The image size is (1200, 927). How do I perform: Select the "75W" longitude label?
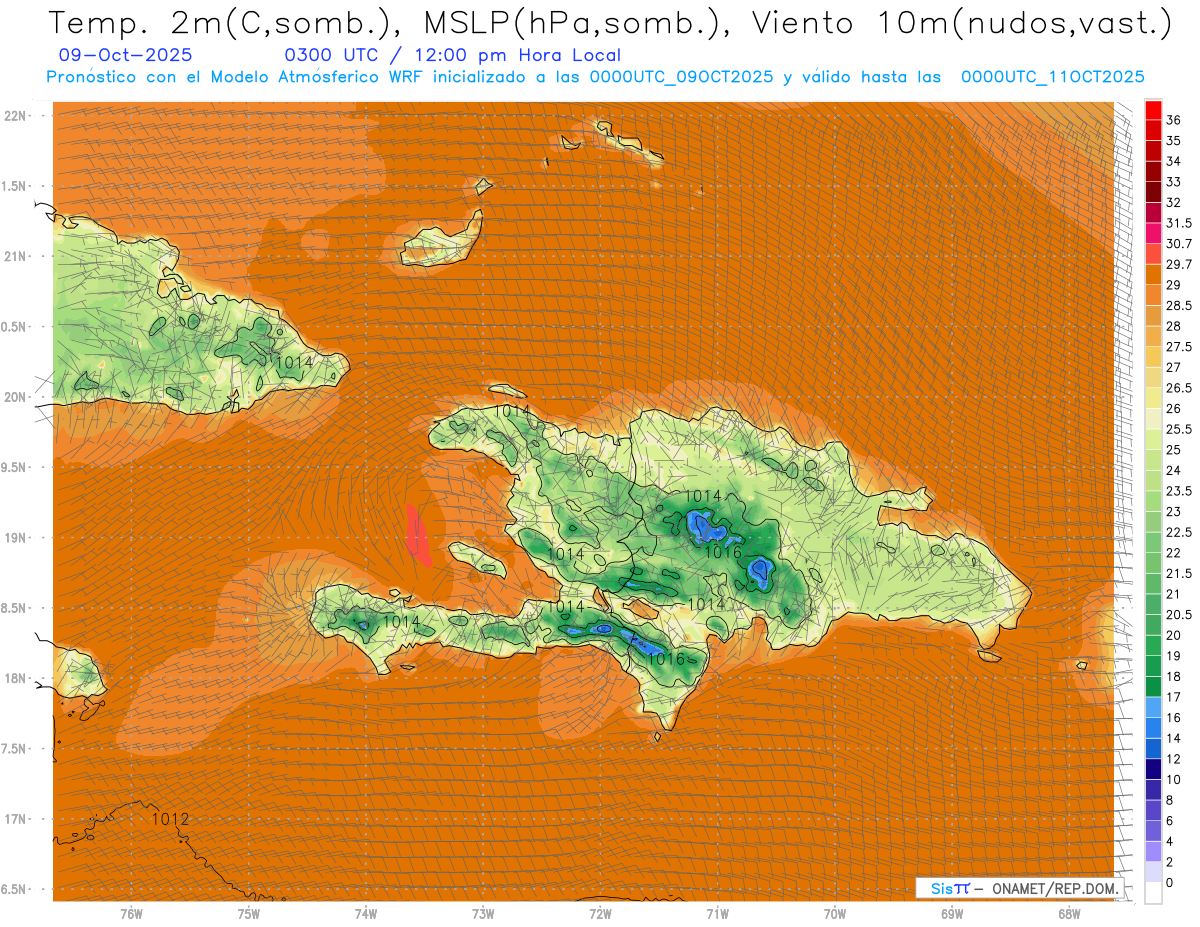pos(248,914)
